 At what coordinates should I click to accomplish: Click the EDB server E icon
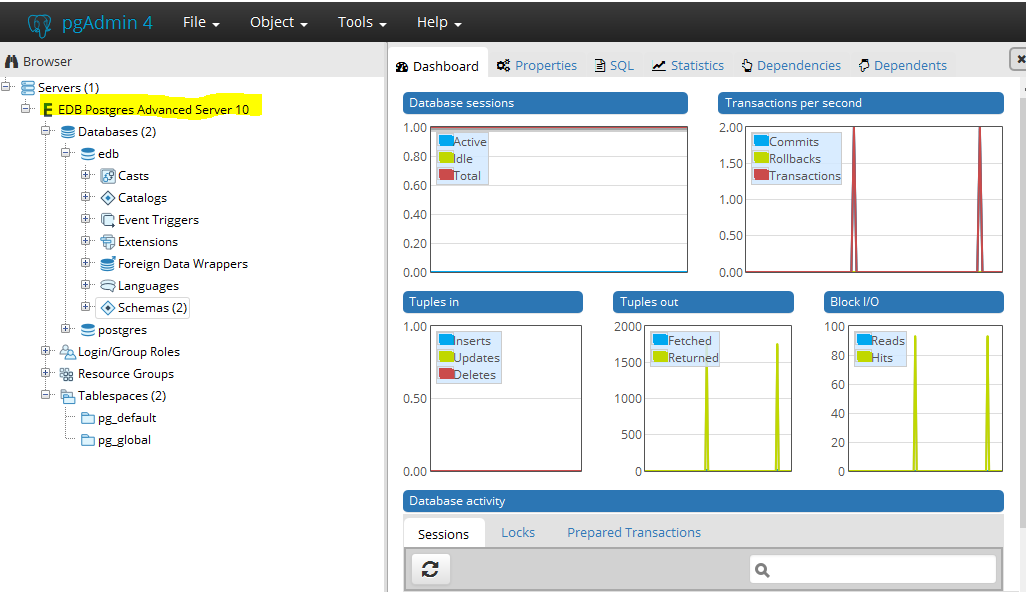click(48, 110)
